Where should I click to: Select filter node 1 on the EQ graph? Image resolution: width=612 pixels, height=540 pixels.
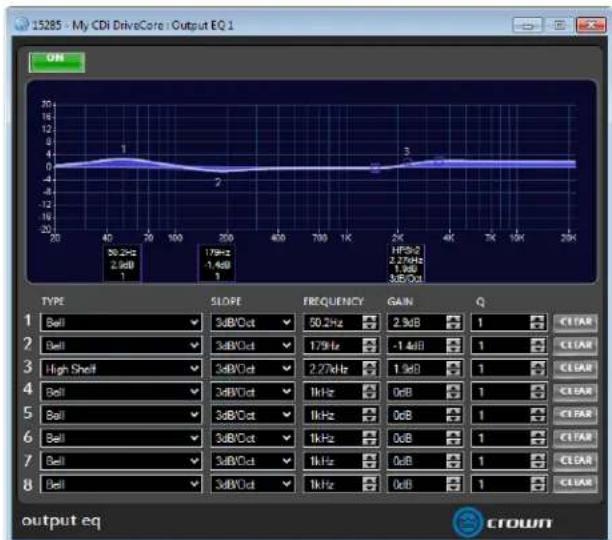(123, 149)
